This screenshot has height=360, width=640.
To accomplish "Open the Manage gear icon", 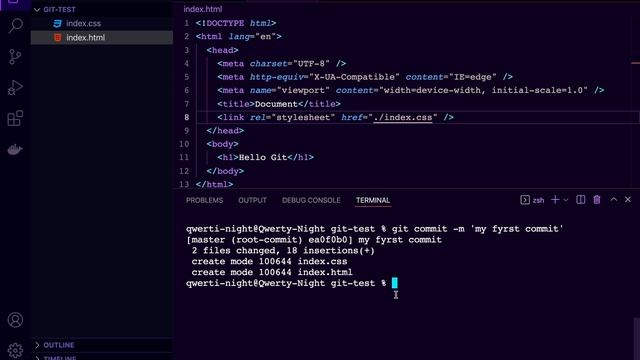I will pos(15,350).
